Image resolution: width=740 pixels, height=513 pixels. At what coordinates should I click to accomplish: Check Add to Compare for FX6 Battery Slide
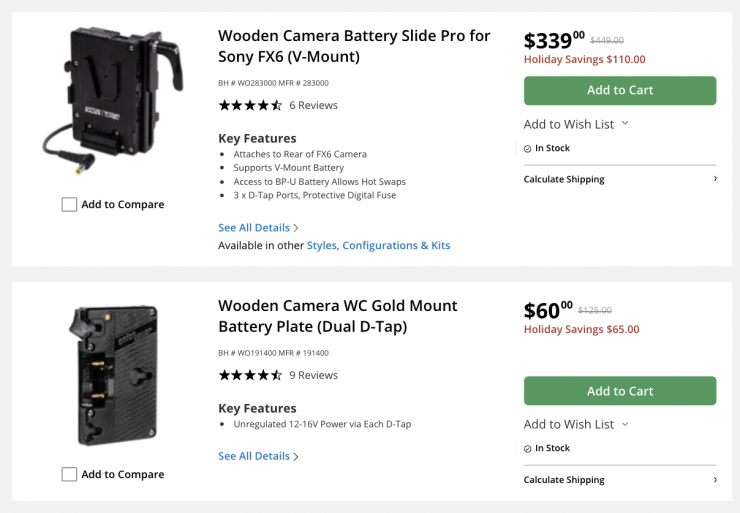tap(69, 204)
